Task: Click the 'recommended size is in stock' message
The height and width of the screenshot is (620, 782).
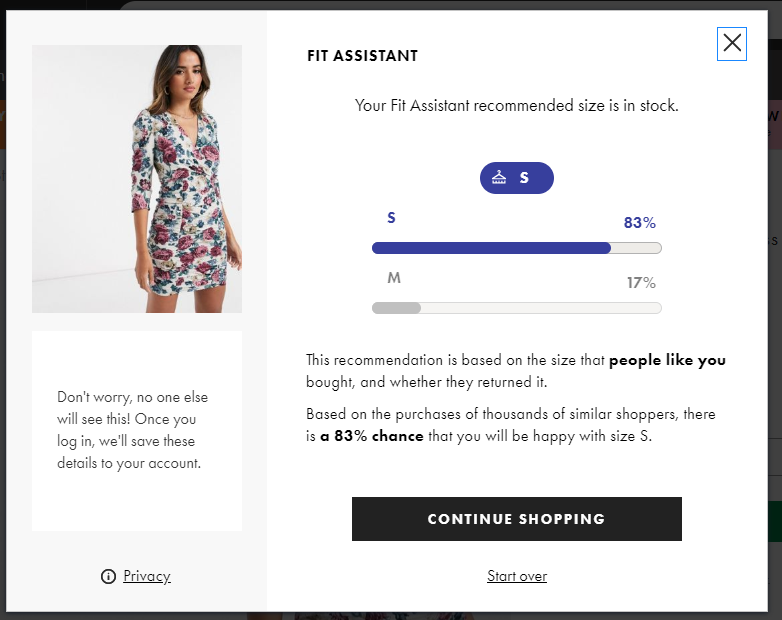Action: click(x=517, y=105)
